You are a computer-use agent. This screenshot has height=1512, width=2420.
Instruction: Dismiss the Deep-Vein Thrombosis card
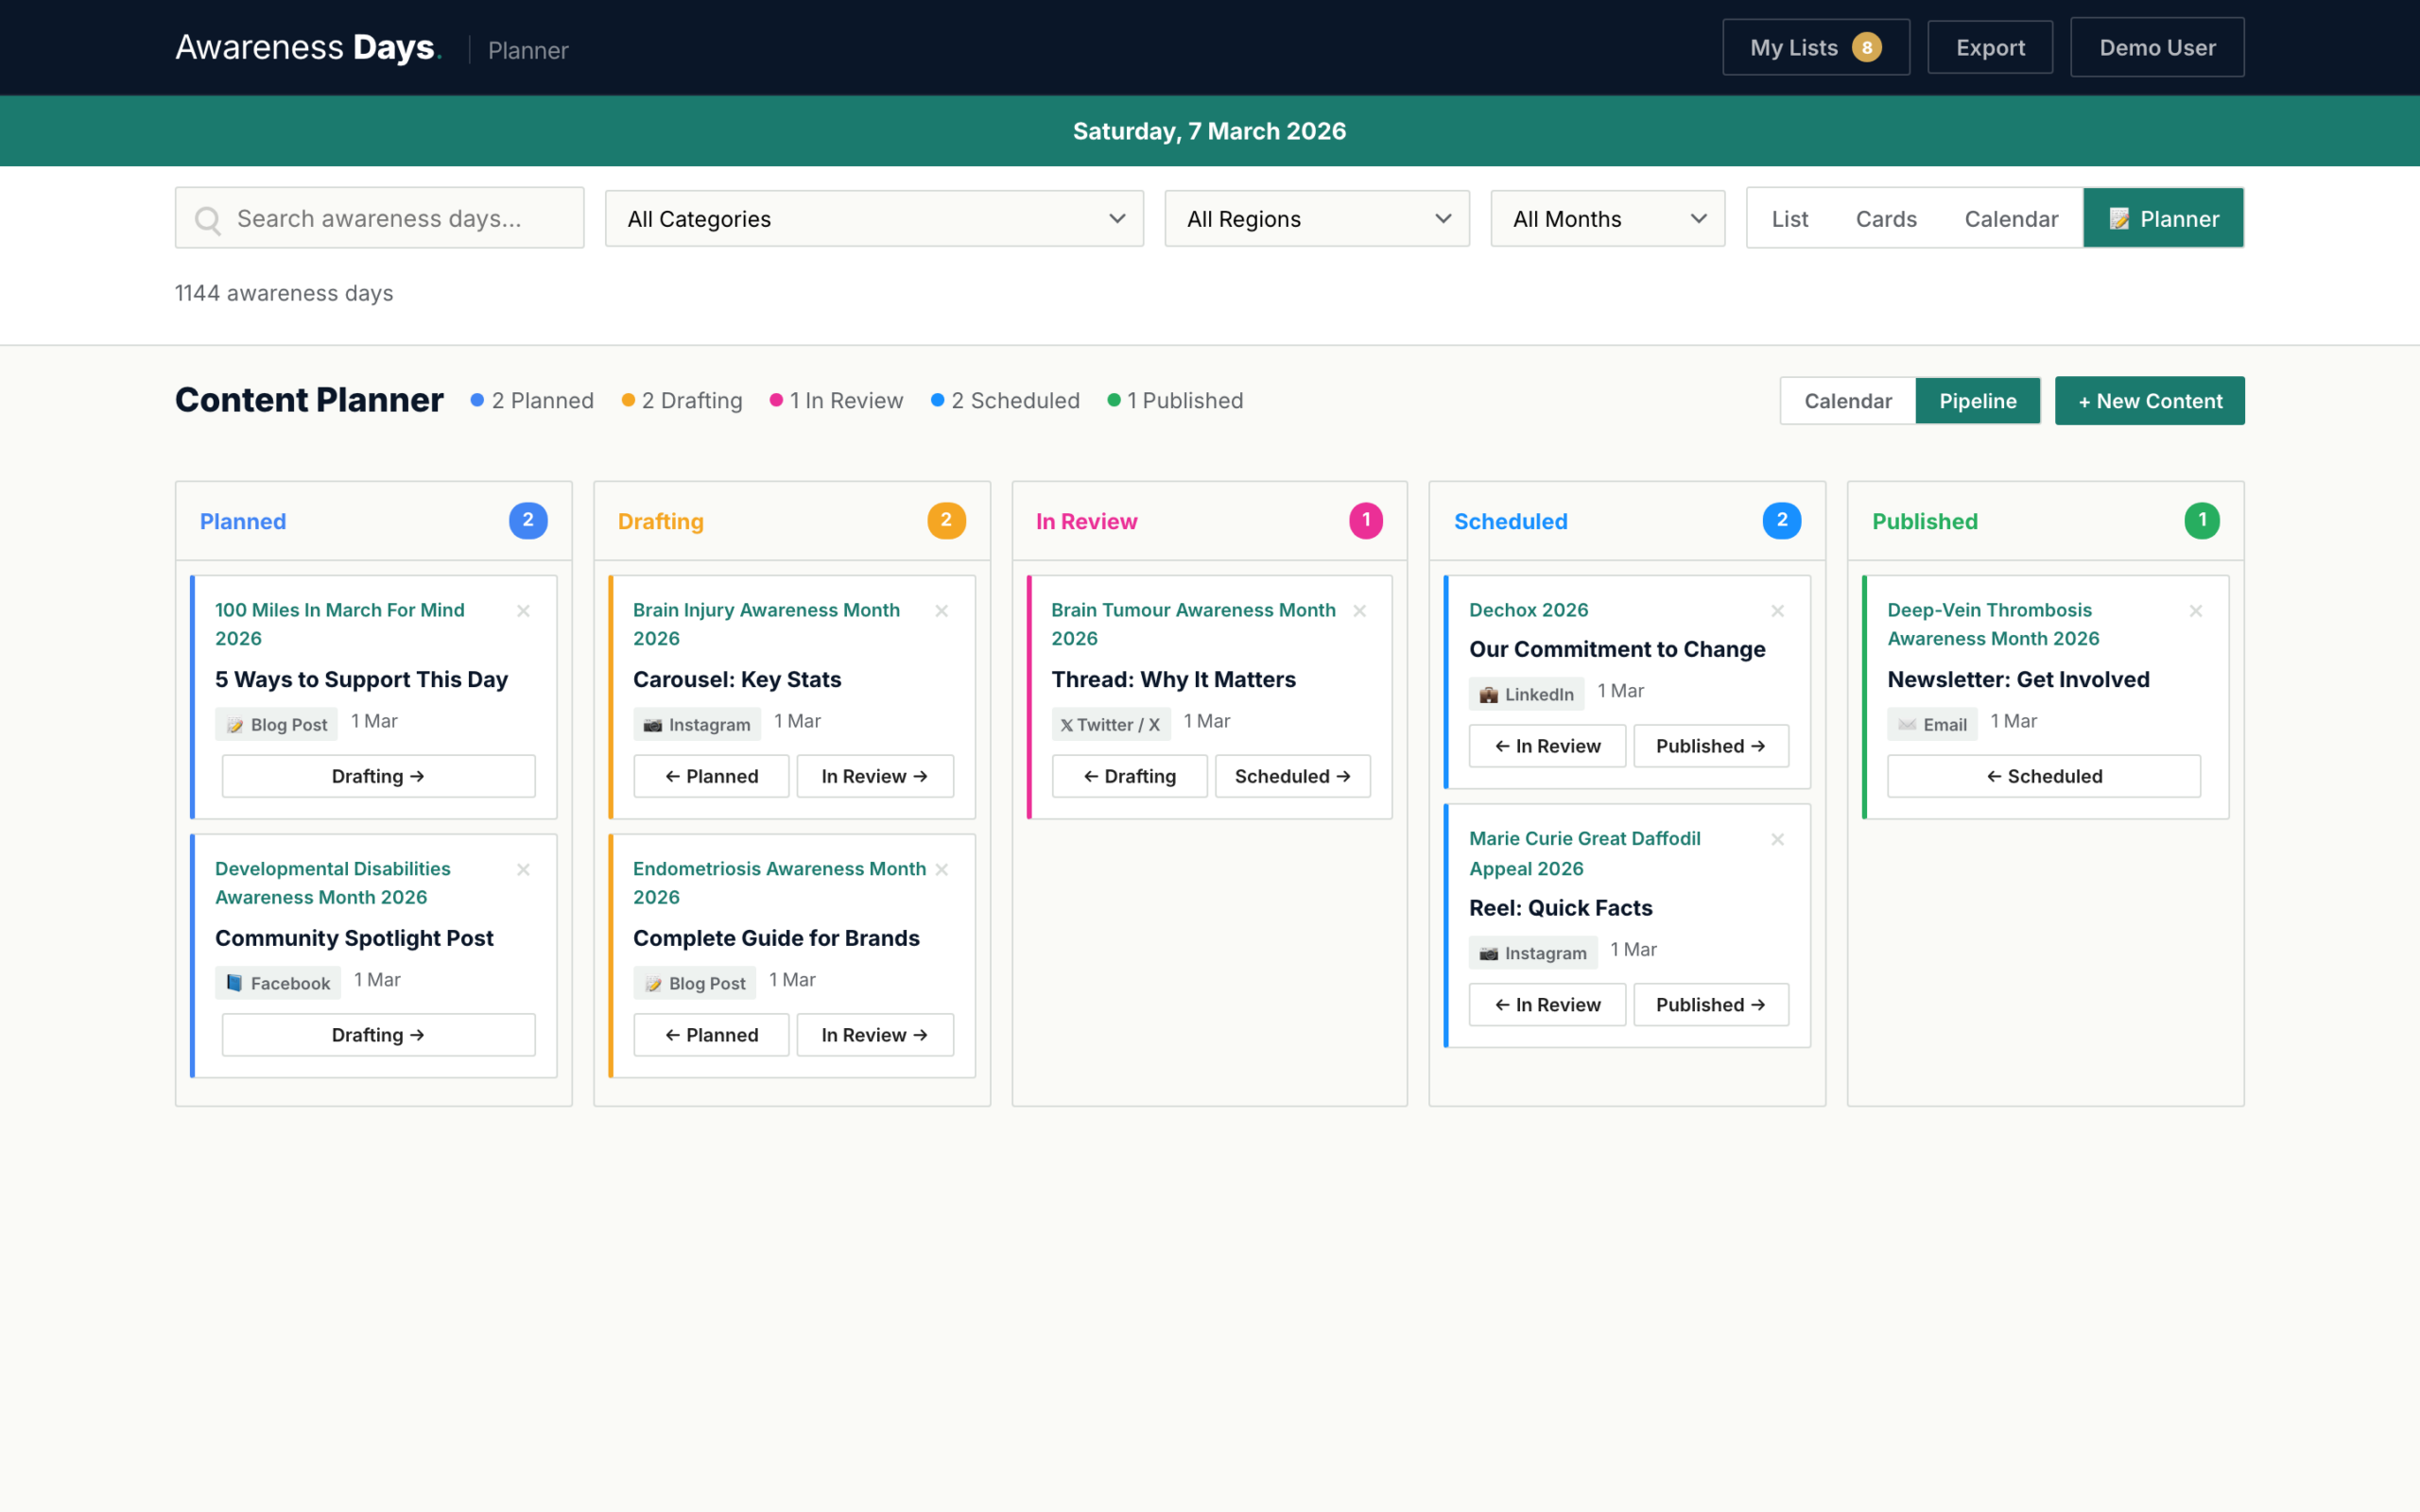click(x=2196, y=610)
